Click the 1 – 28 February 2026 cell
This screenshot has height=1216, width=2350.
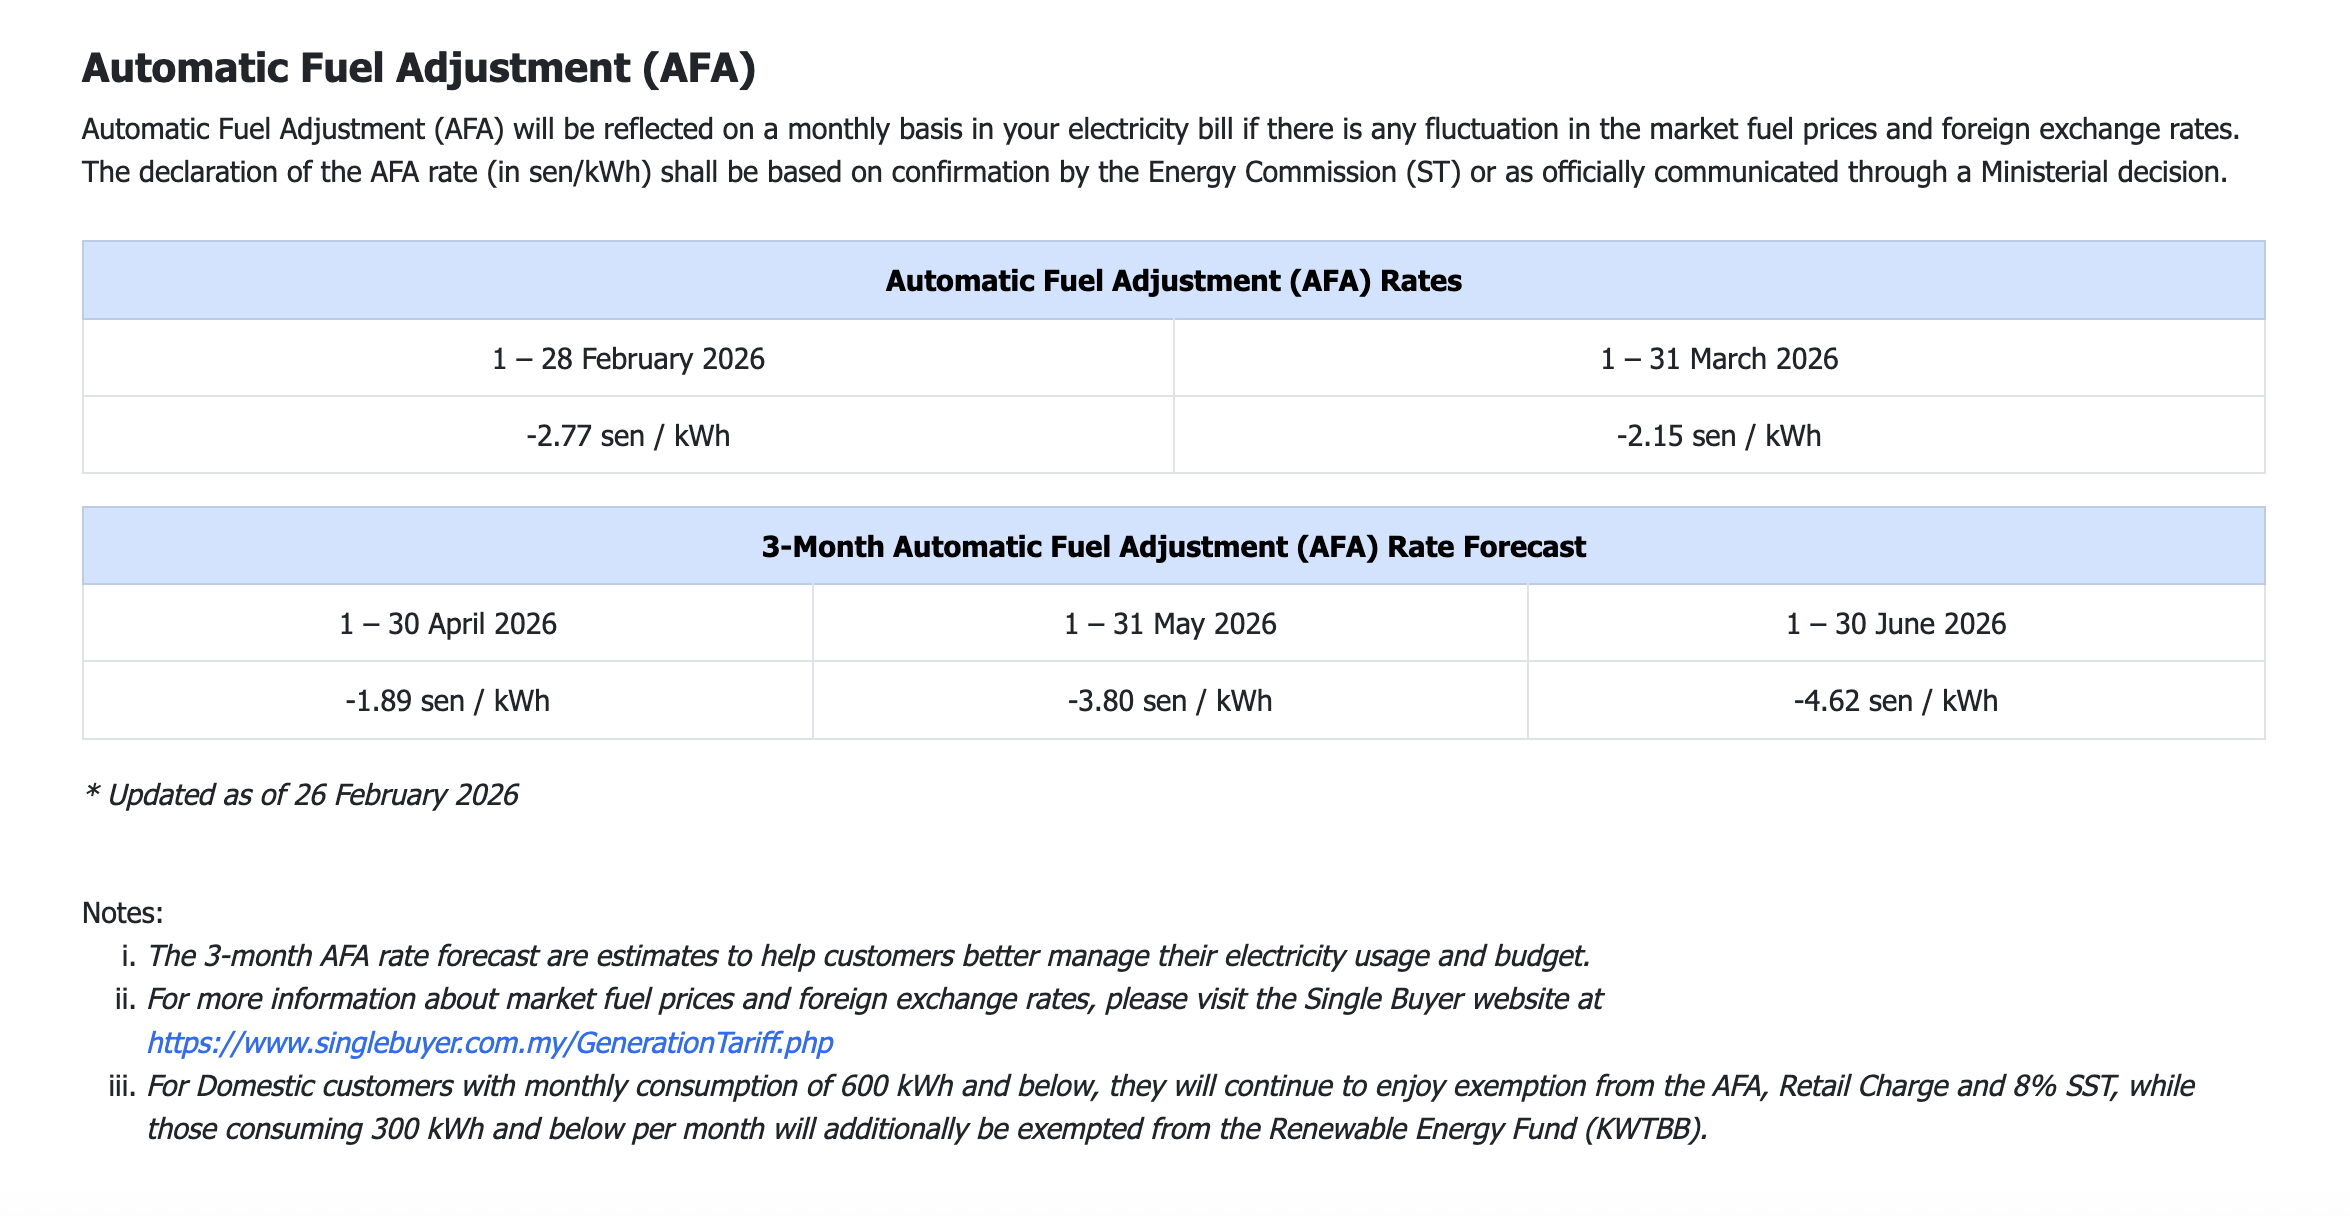[628, 358]
